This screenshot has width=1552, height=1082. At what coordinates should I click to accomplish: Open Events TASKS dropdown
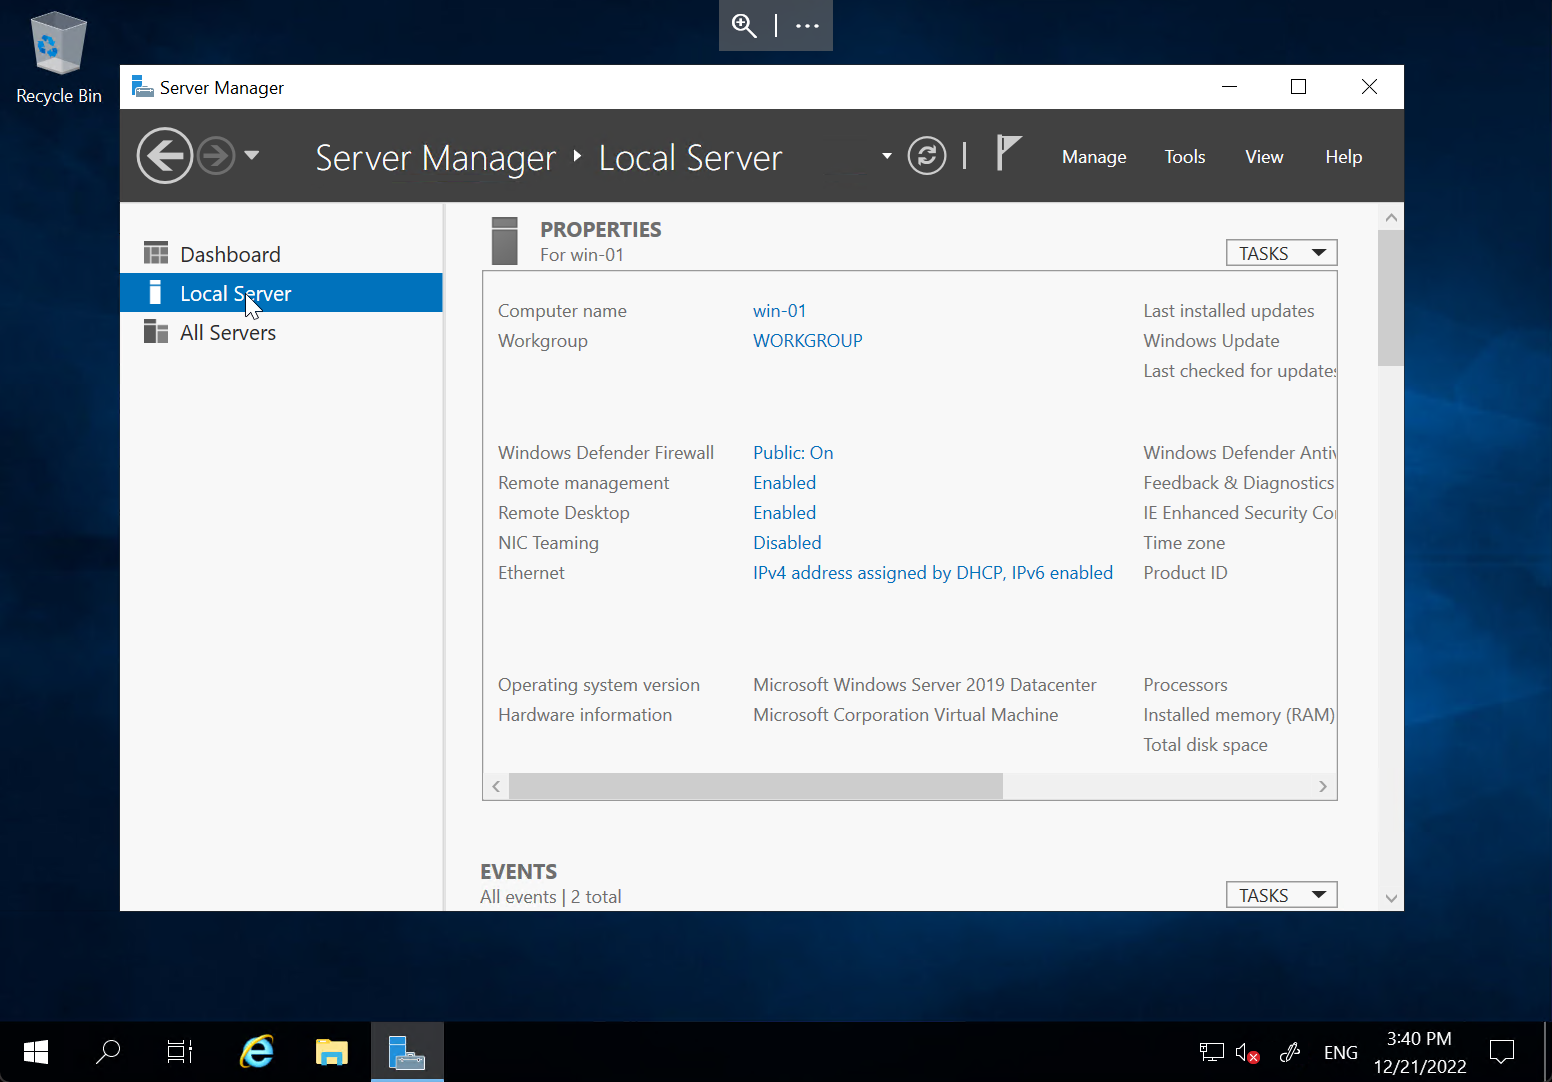[x=1281, y=894]
